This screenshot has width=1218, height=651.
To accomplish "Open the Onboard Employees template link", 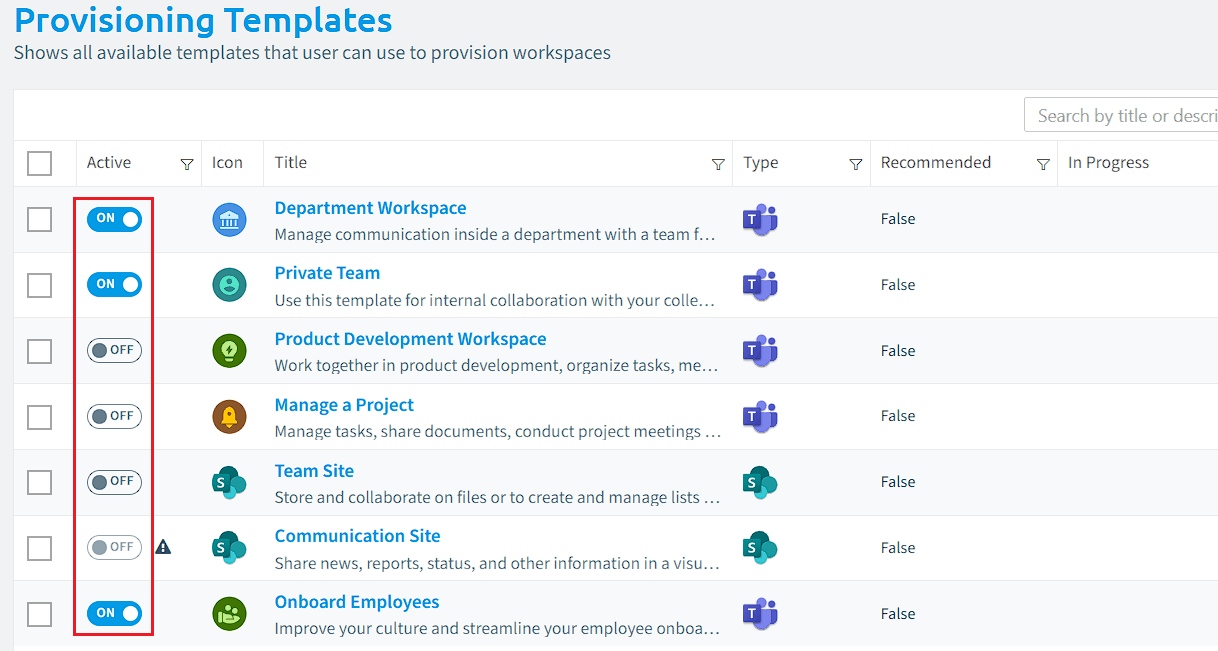I will [x=357, y=602].
